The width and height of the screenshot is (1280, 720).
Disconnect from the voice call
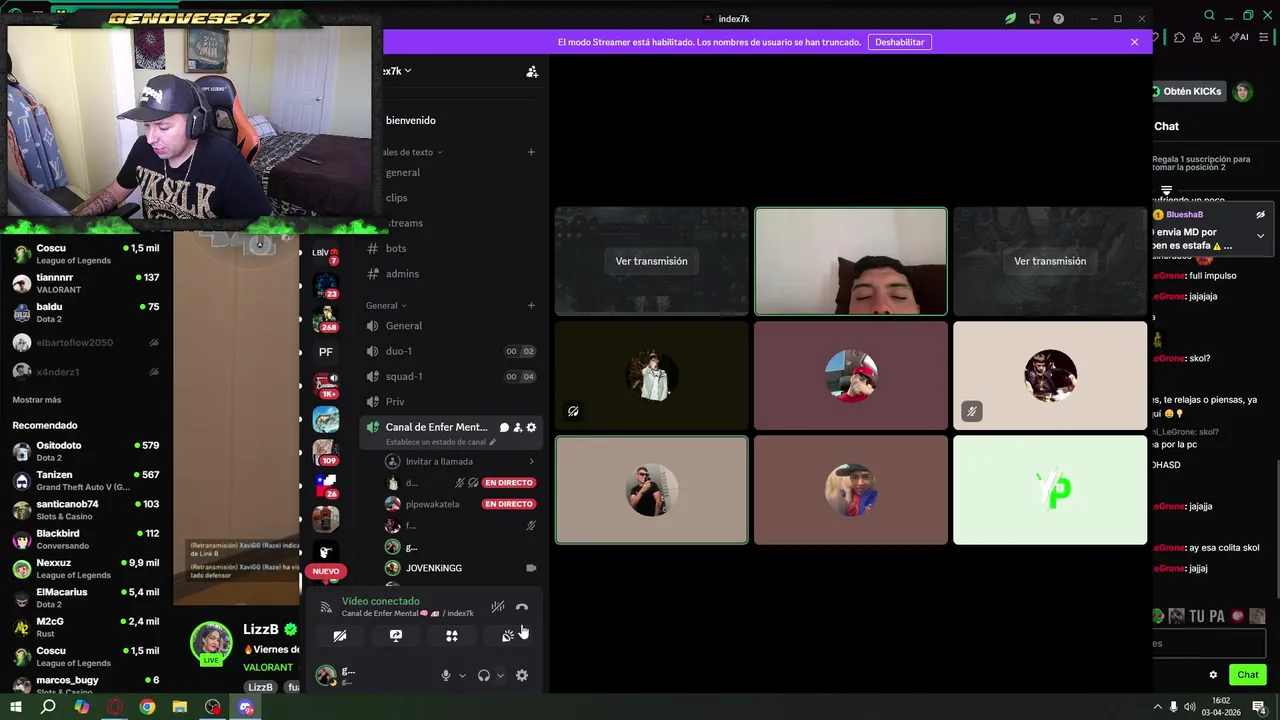tap(522, 607)
